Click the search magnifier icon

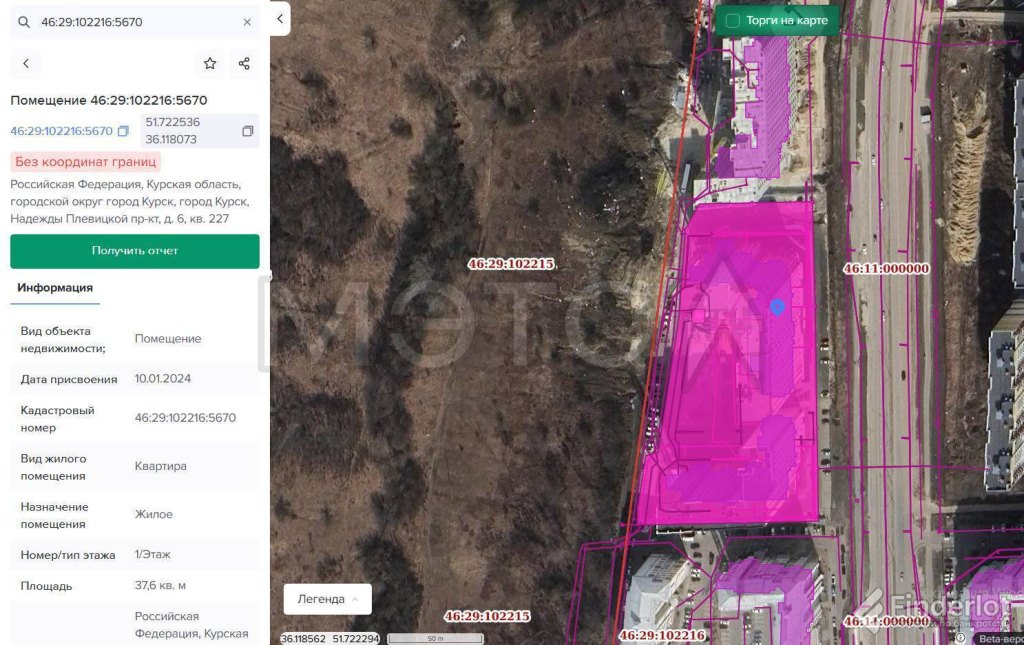(25, 22)
